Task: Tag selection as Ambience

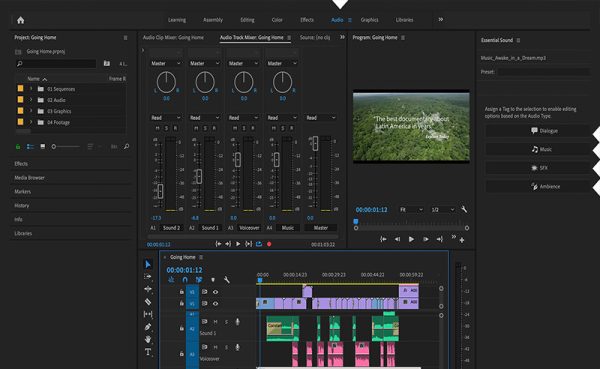Action: 539,186
